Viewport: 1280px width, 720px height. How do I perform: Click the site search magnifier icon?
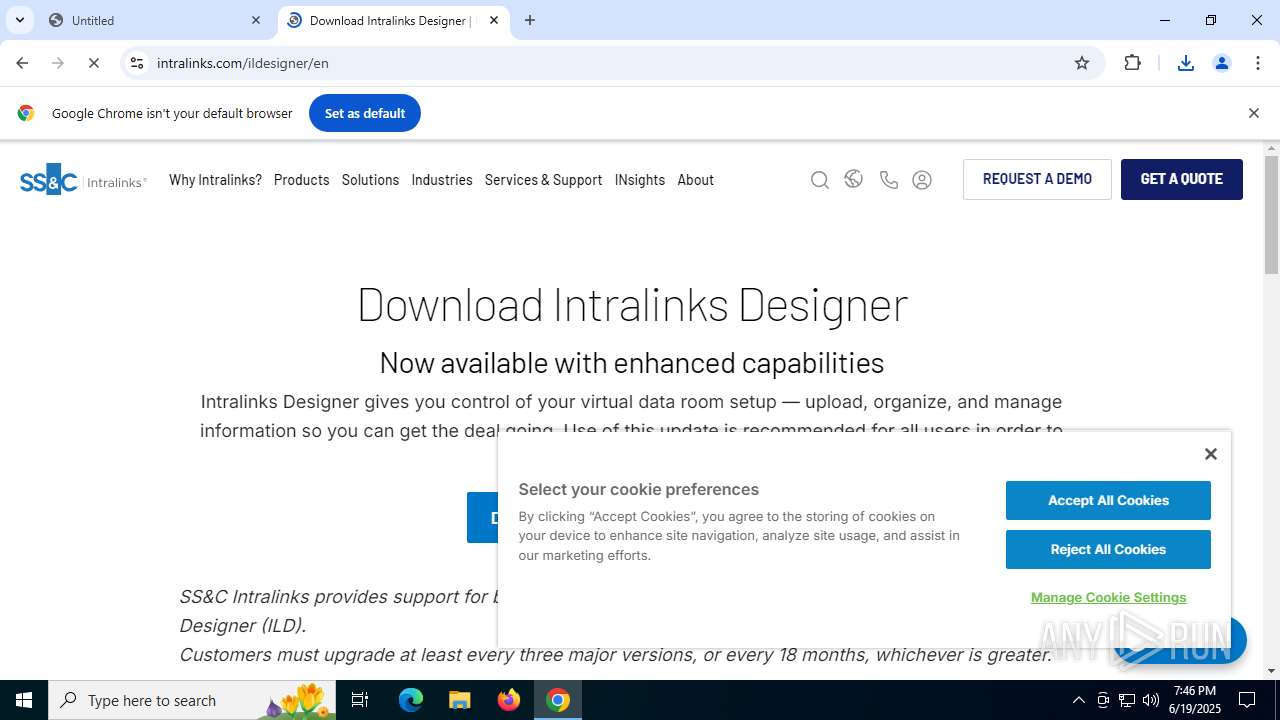click(x=820, y=180)
